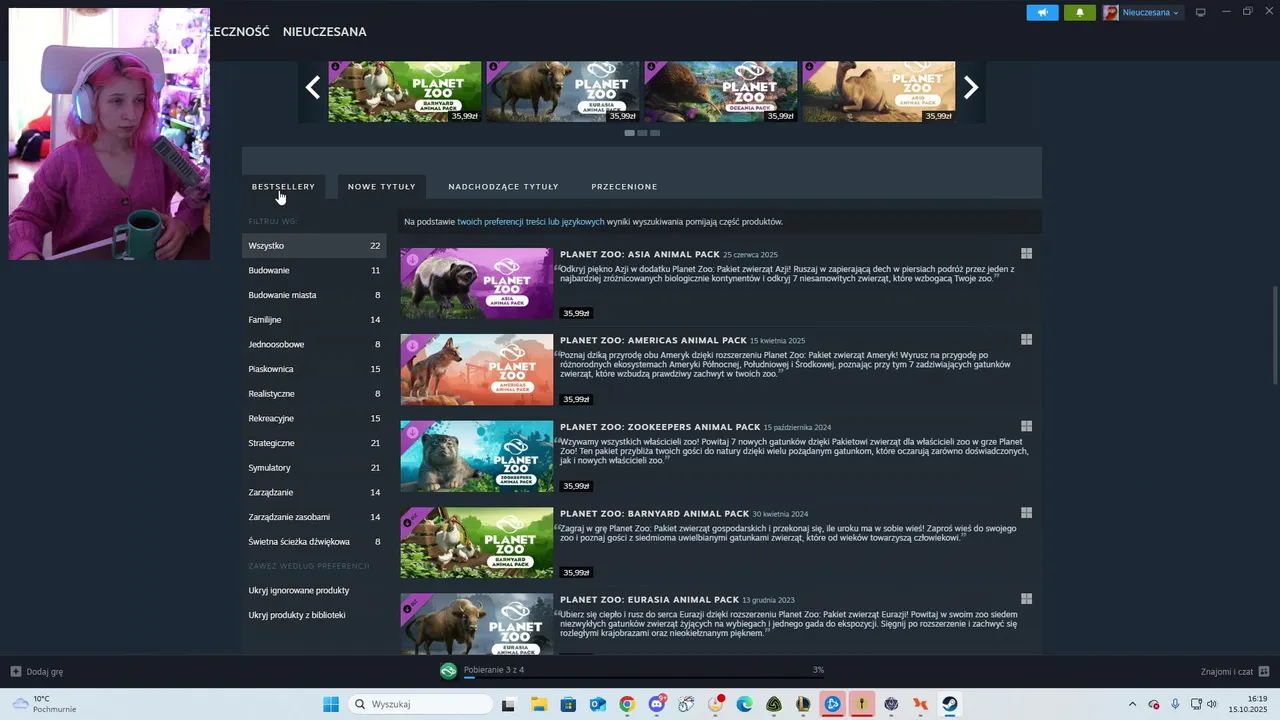1280x720 pixels.
Task: Click the Wyszukaj taskbar search box
Action: pos(420,704)
